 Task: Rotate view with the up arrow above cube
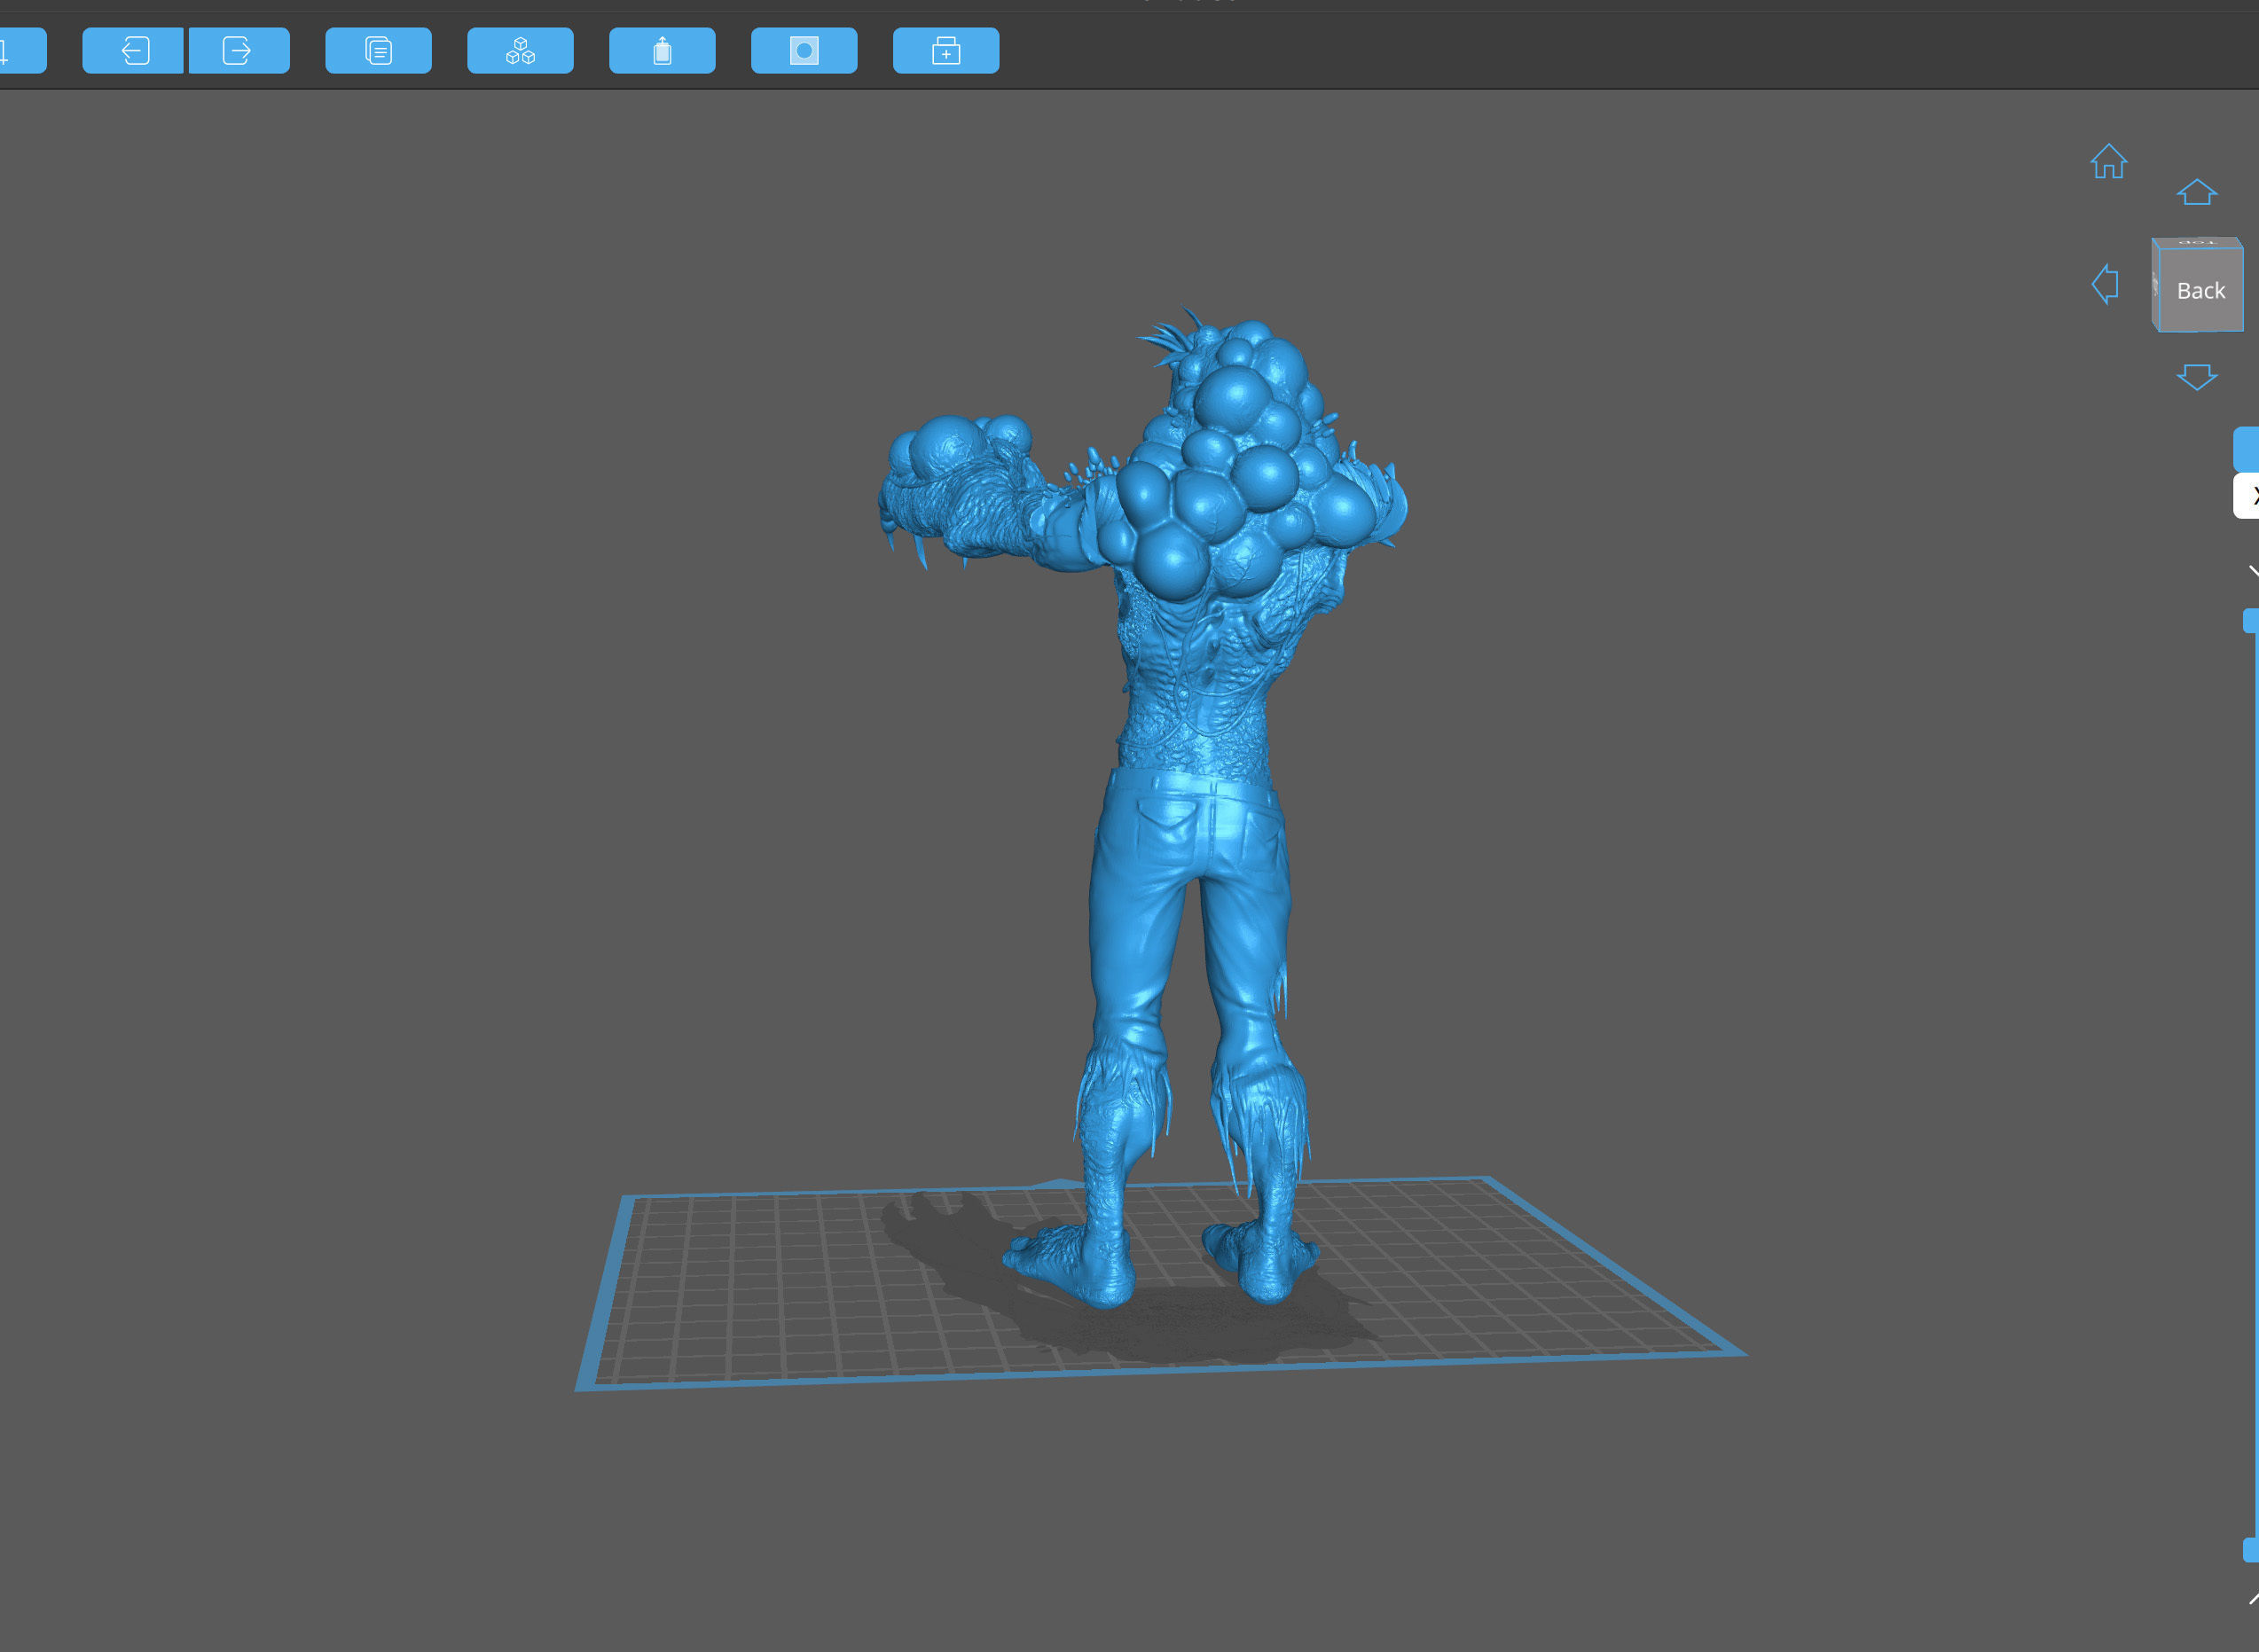click(2196, 191)
